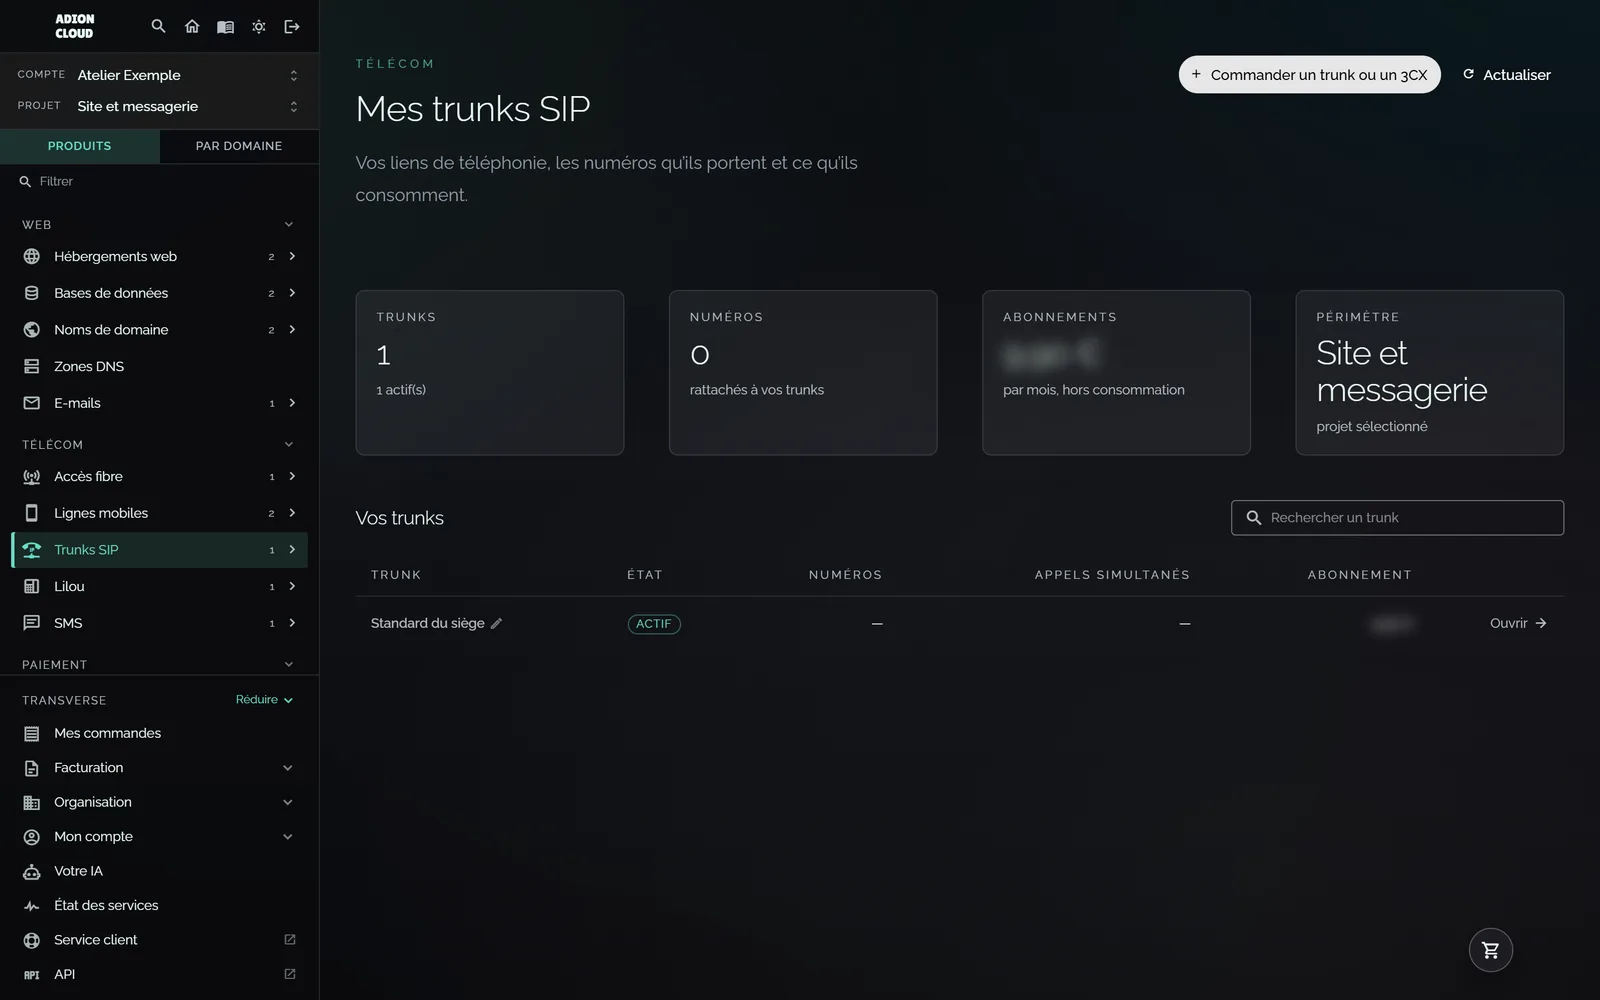
Task: Open Votre IA robot item
Action: (x=159, y=871)
